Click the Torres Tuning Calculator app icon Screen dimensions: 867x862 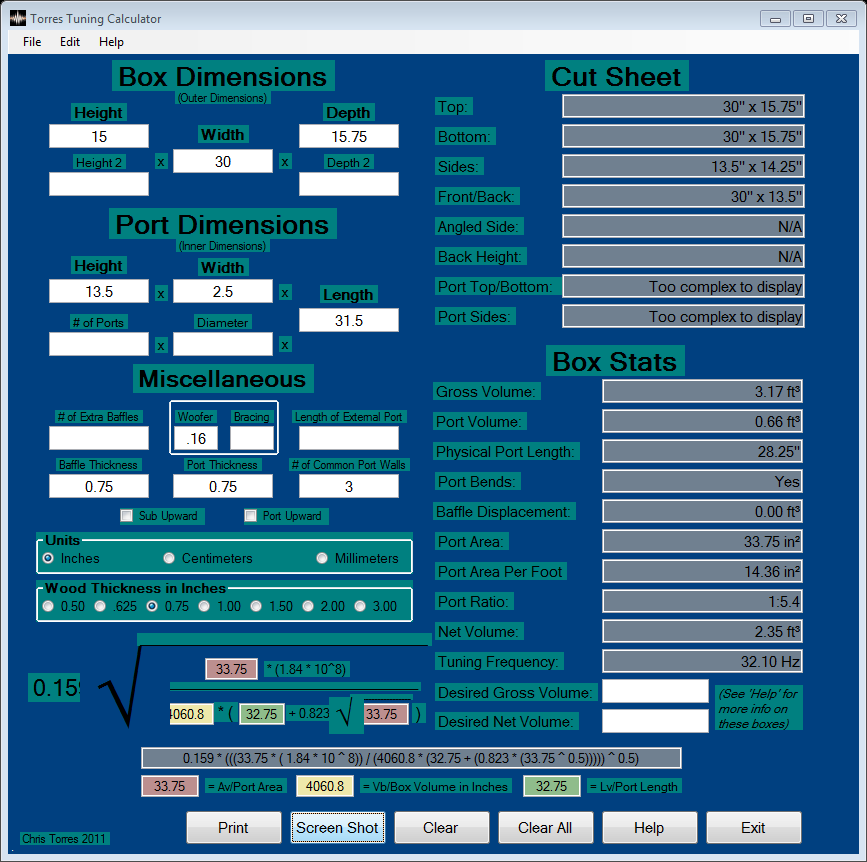18,18
